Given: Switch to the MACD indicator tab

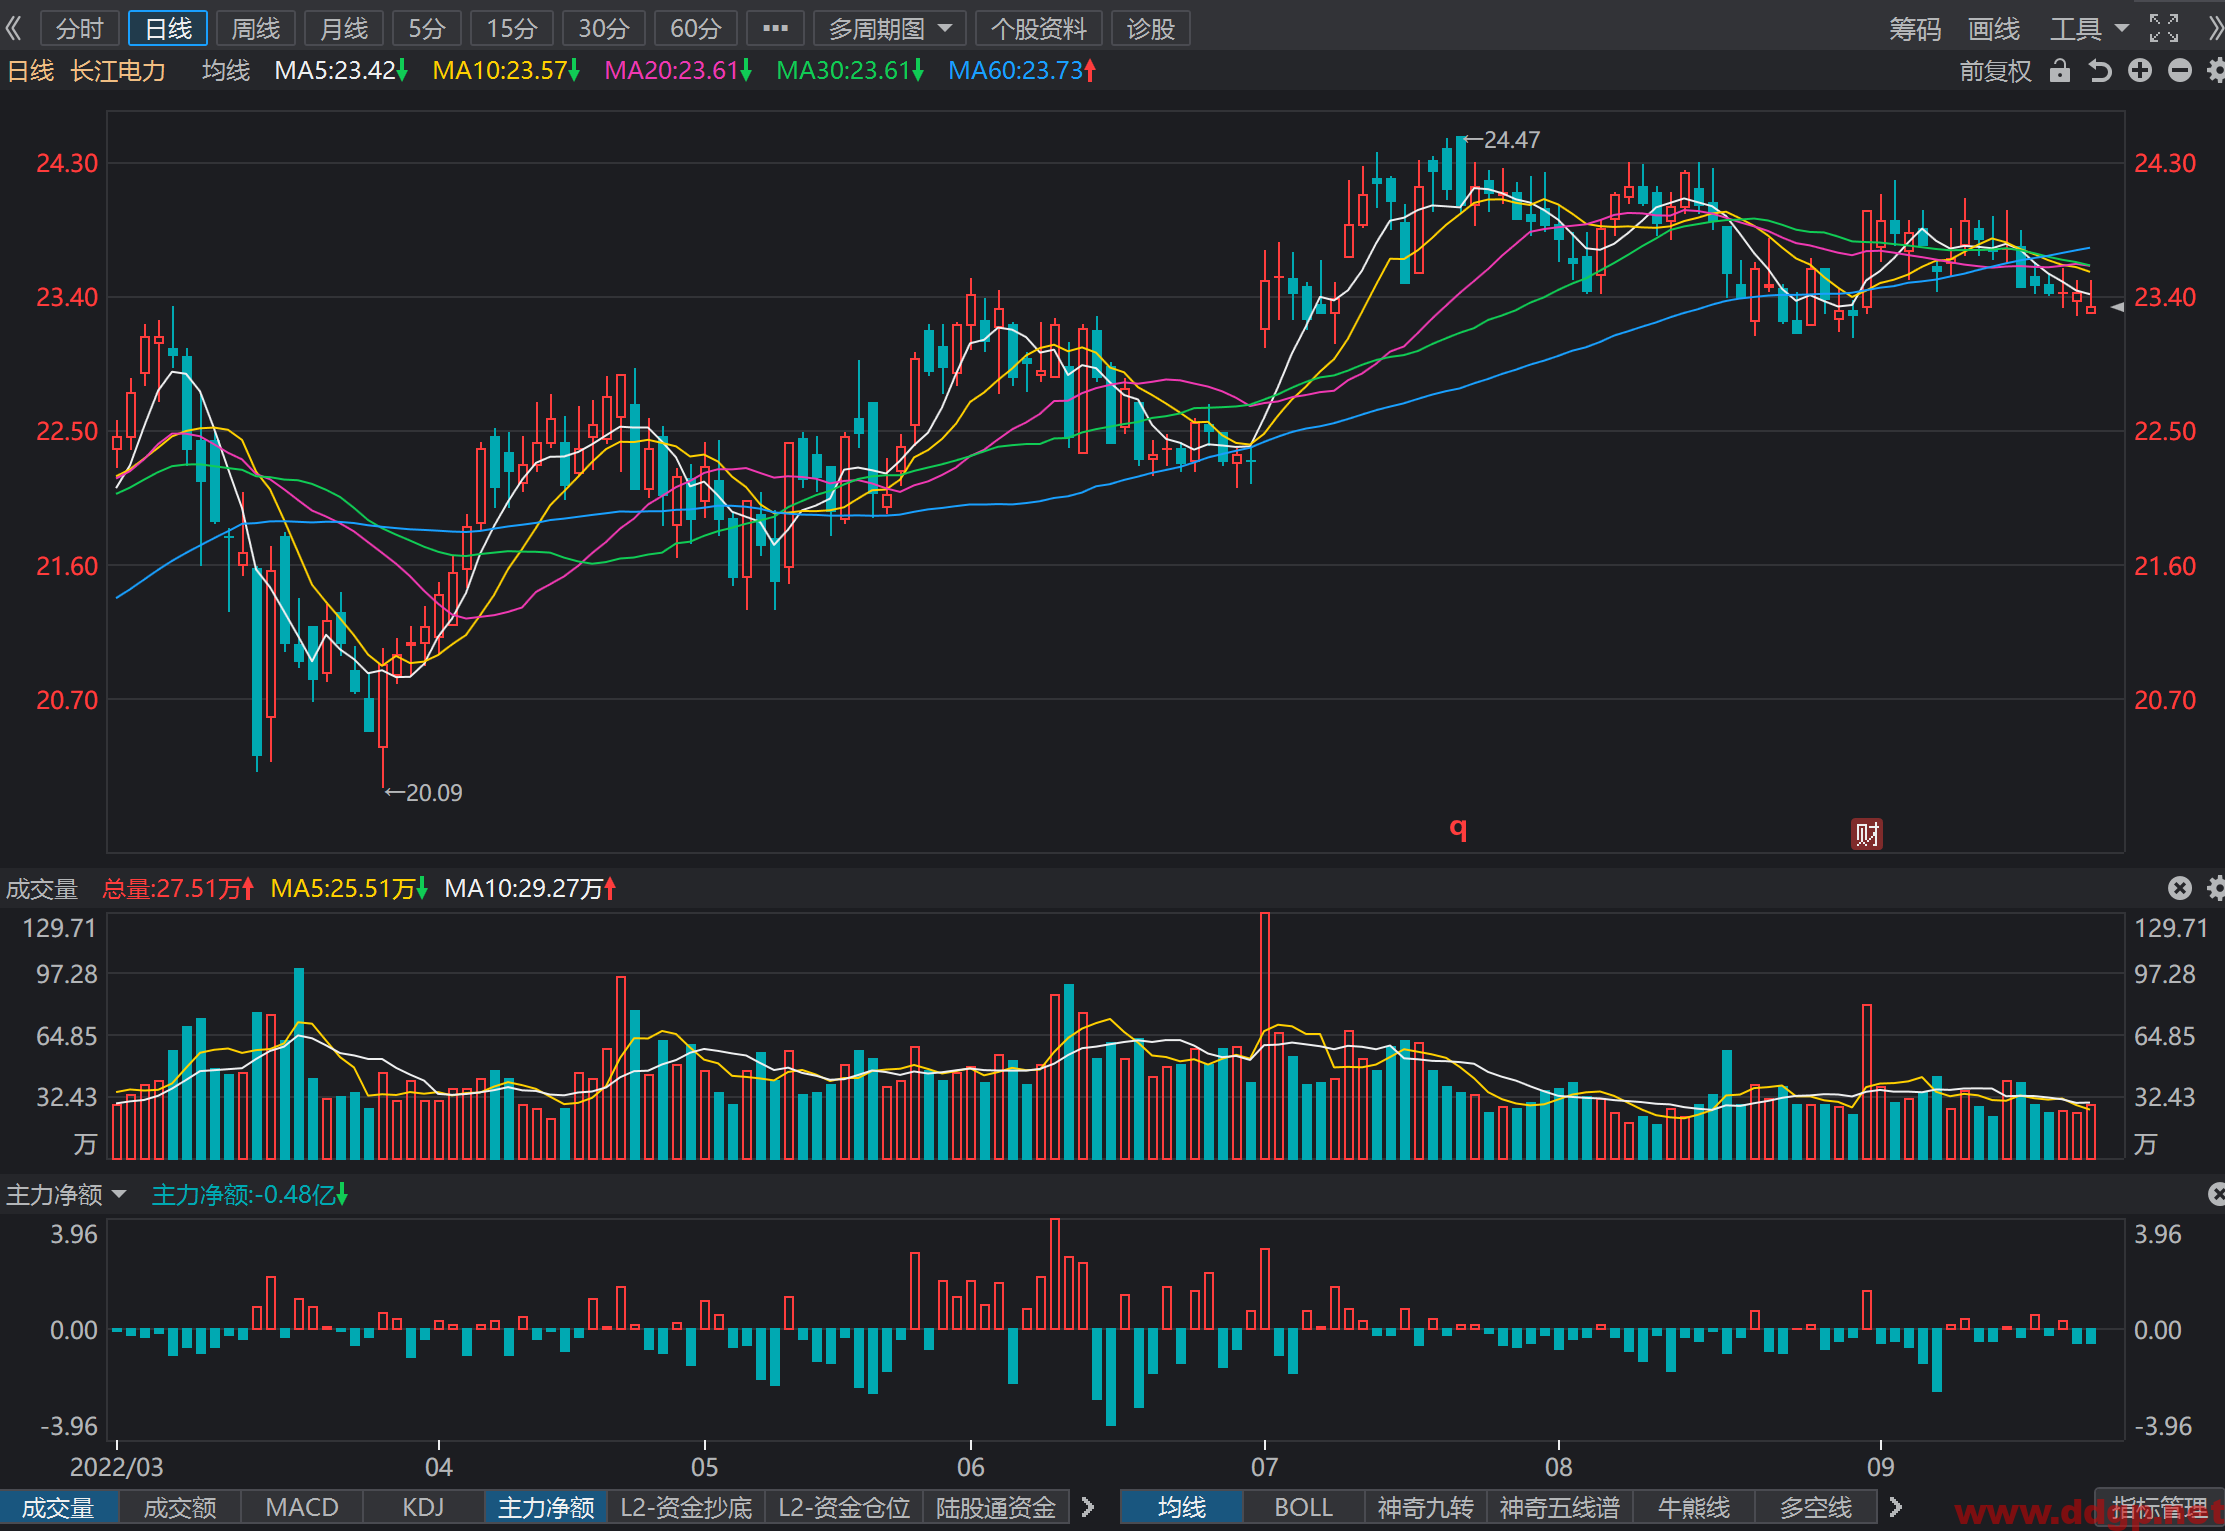Looking at the screenshot, I should point(302,1507).
